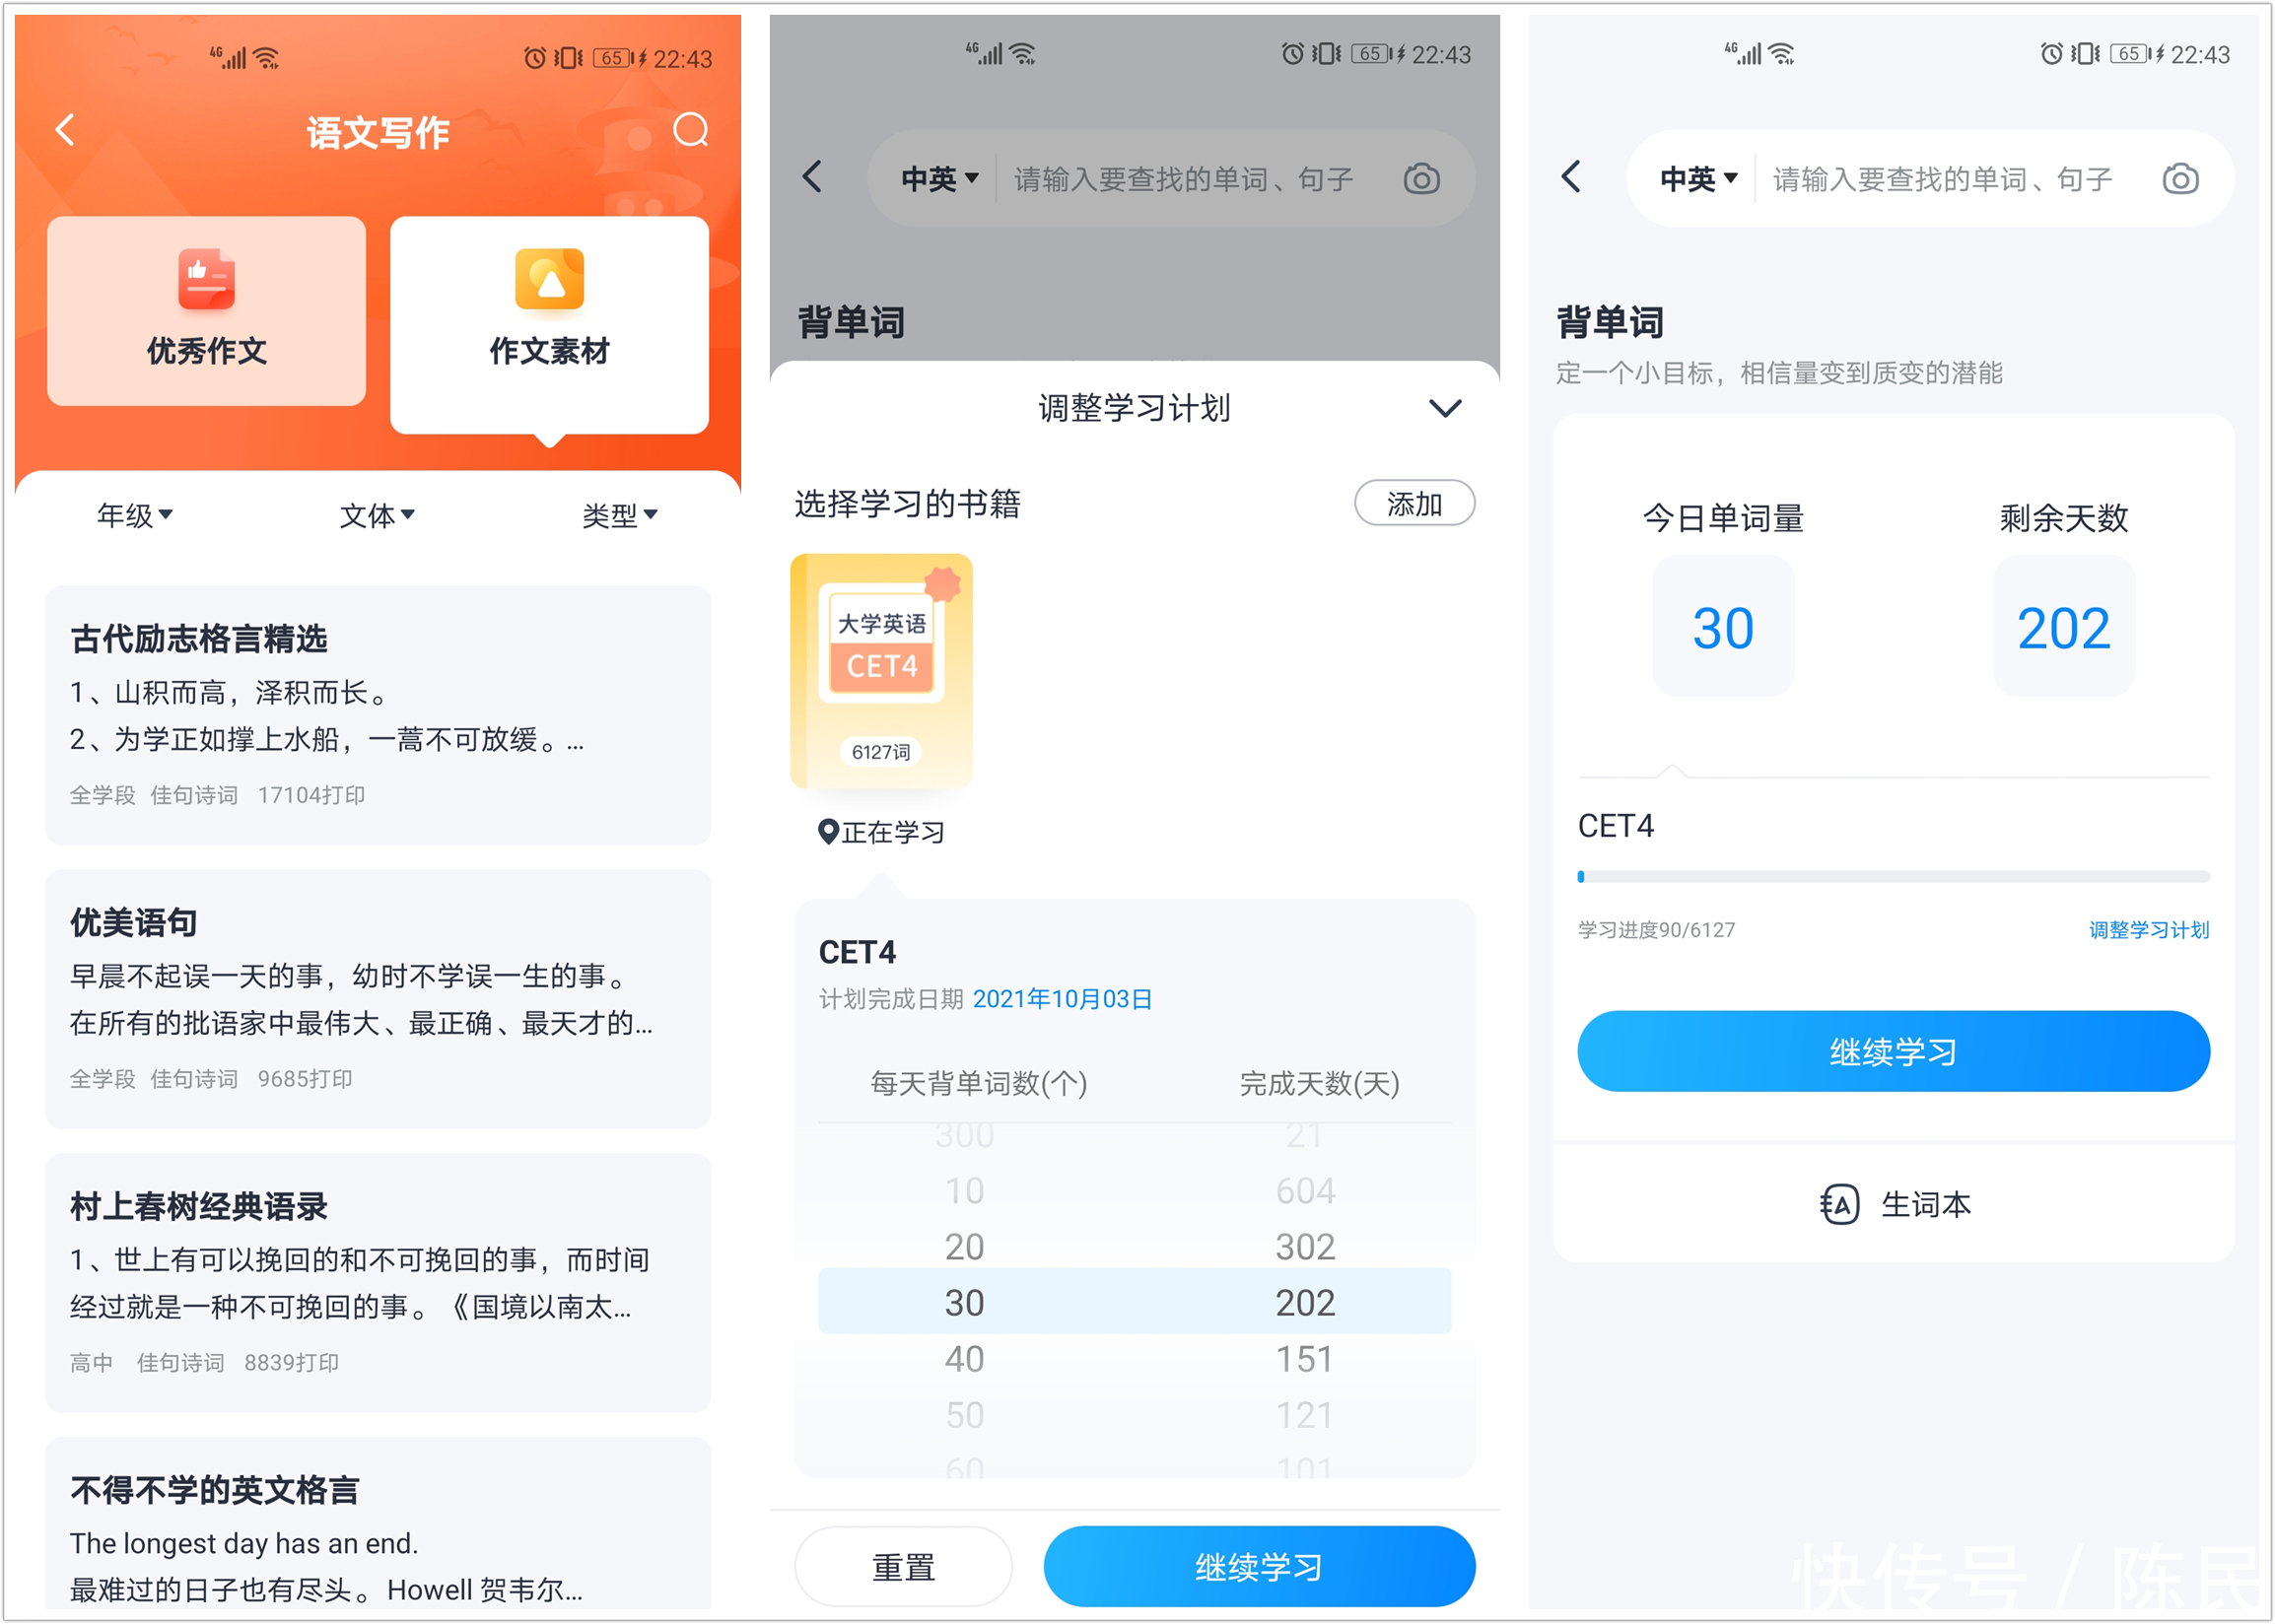Tap the 继续学习 button to continue studying

click(x=1258, y=1566)
